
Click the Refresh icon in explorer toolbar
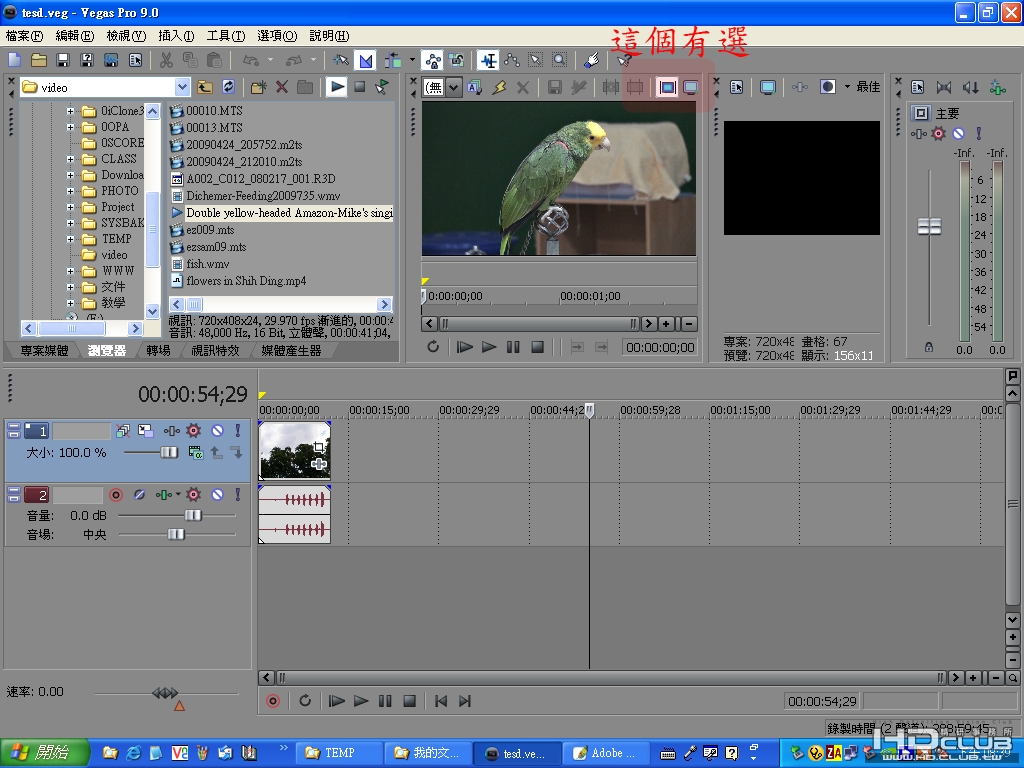(229, 87)
